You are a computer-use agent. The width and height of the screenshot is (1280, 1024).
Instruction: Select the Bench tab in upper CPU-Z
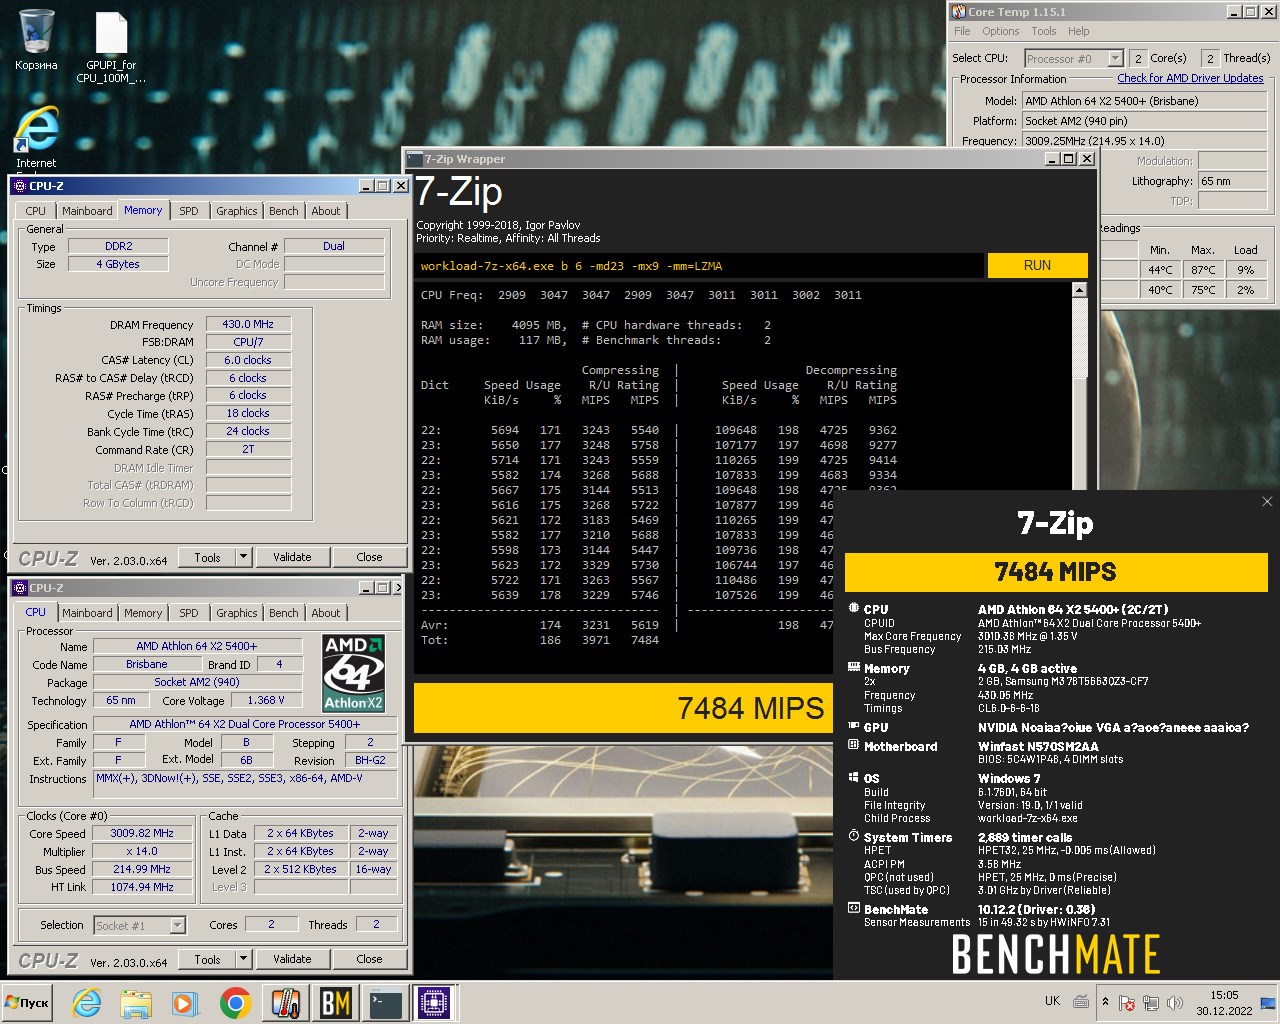pos(284,211)
